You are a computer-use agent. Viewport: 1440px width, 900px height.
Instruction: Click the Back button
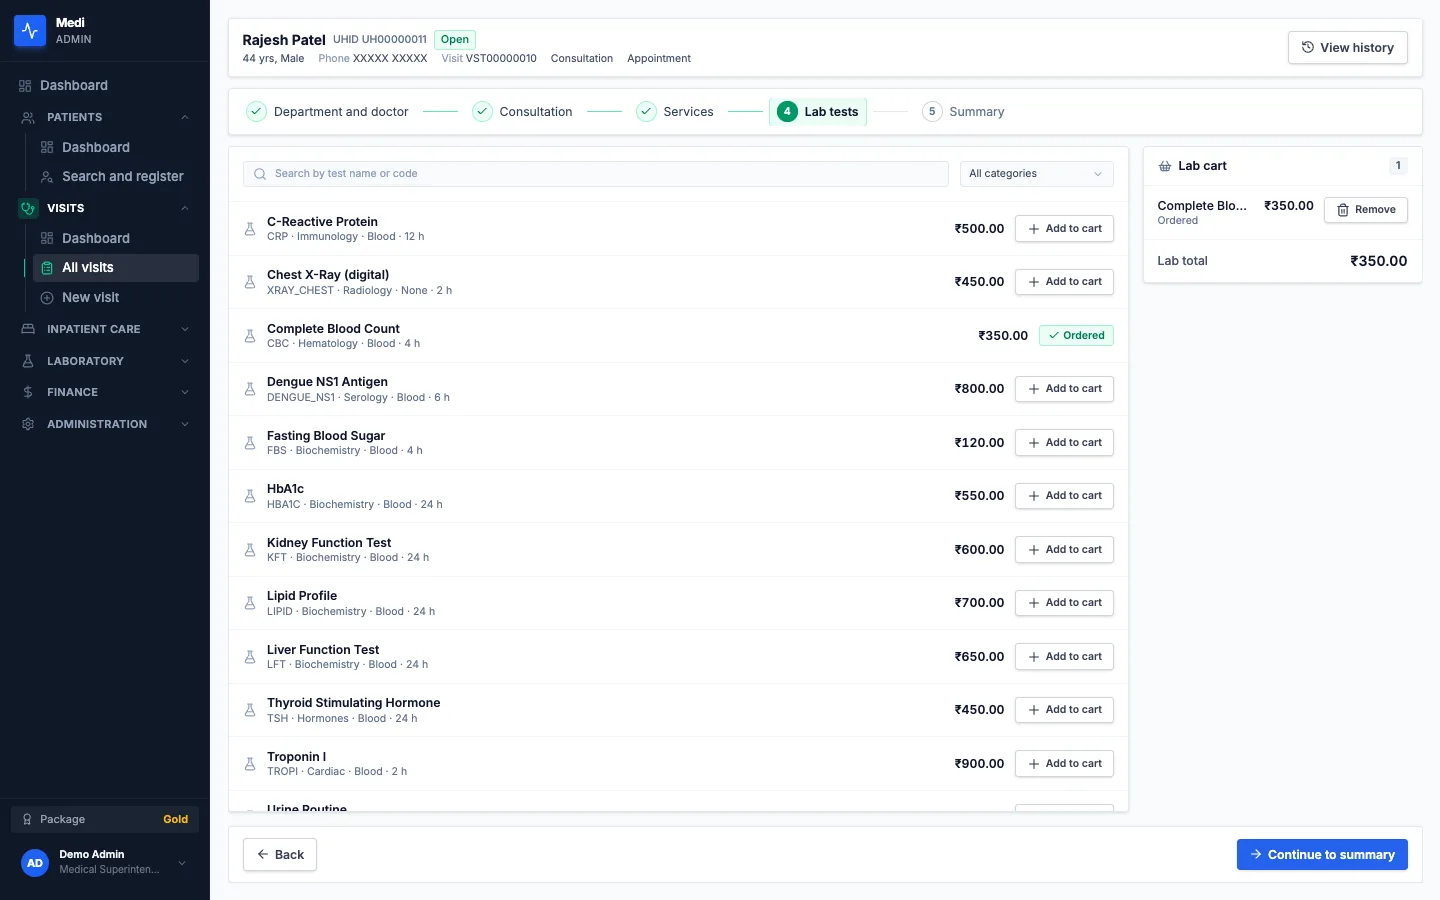pyautogui.click(x=280, y=855)
